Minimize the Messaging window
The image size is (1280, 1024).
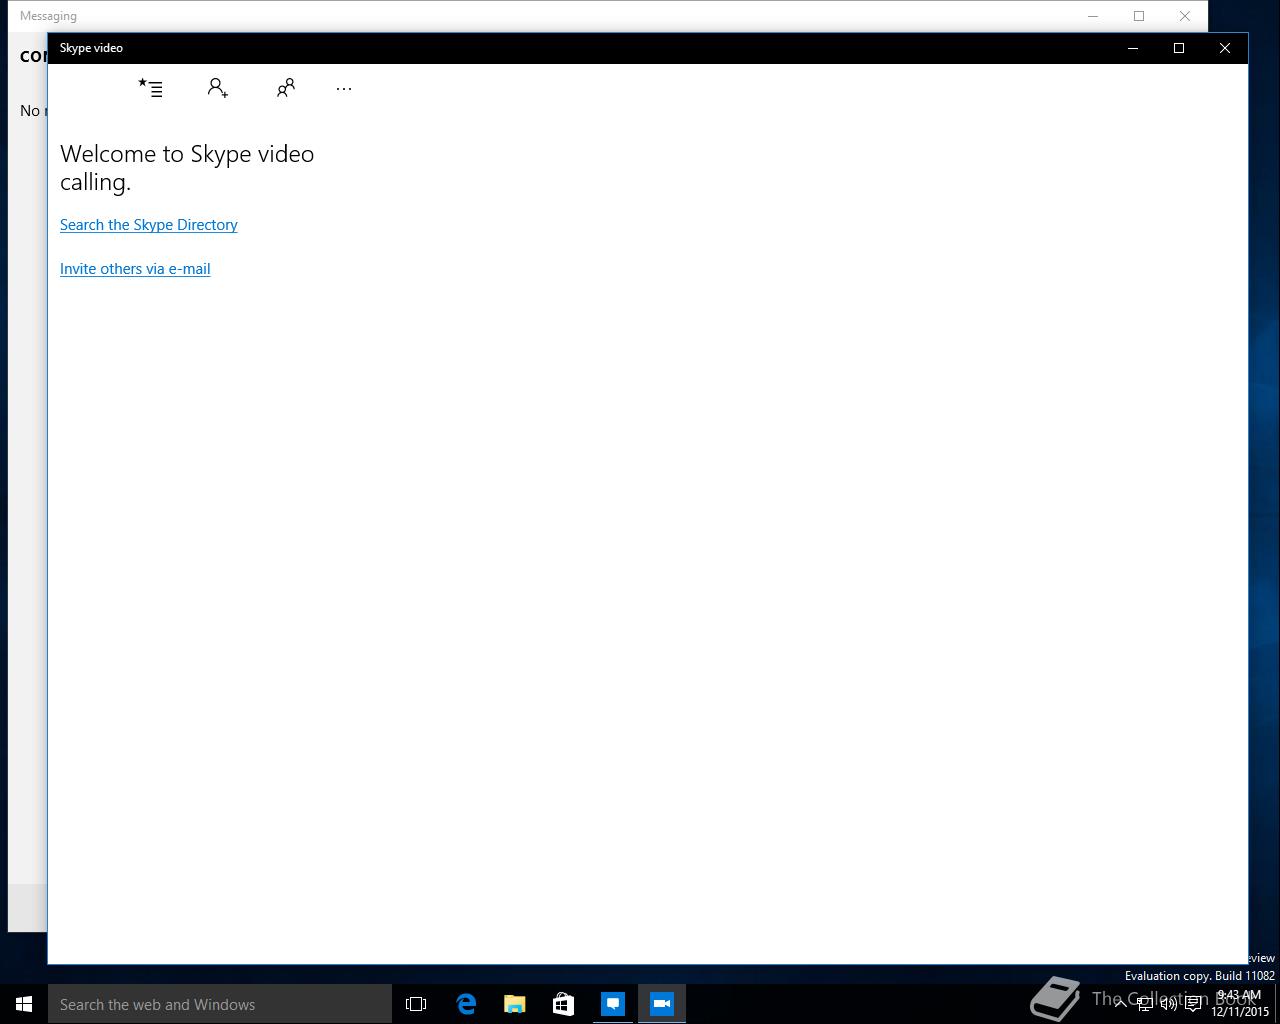click(1093, 16)
